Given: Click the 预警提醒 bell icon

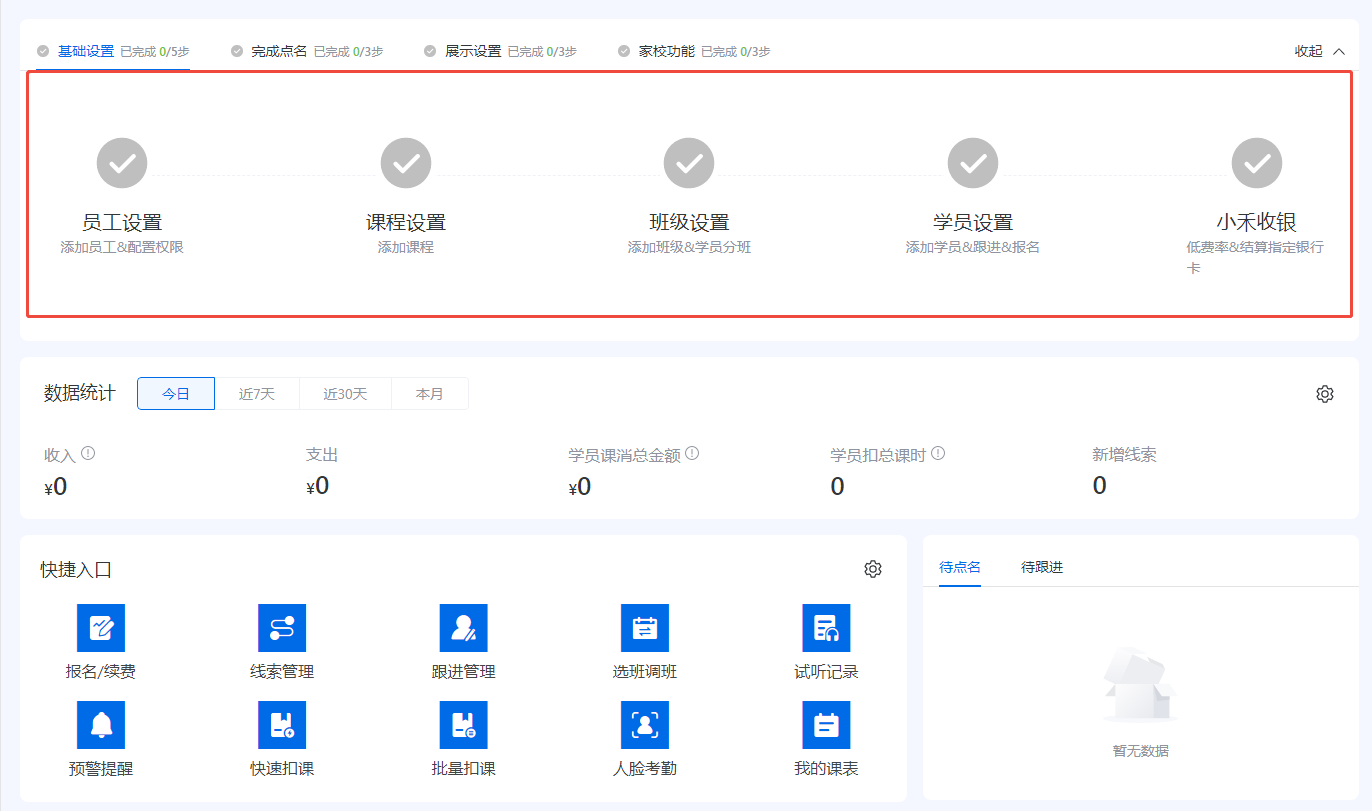Looking at the screenshot, I should (101, 725).
